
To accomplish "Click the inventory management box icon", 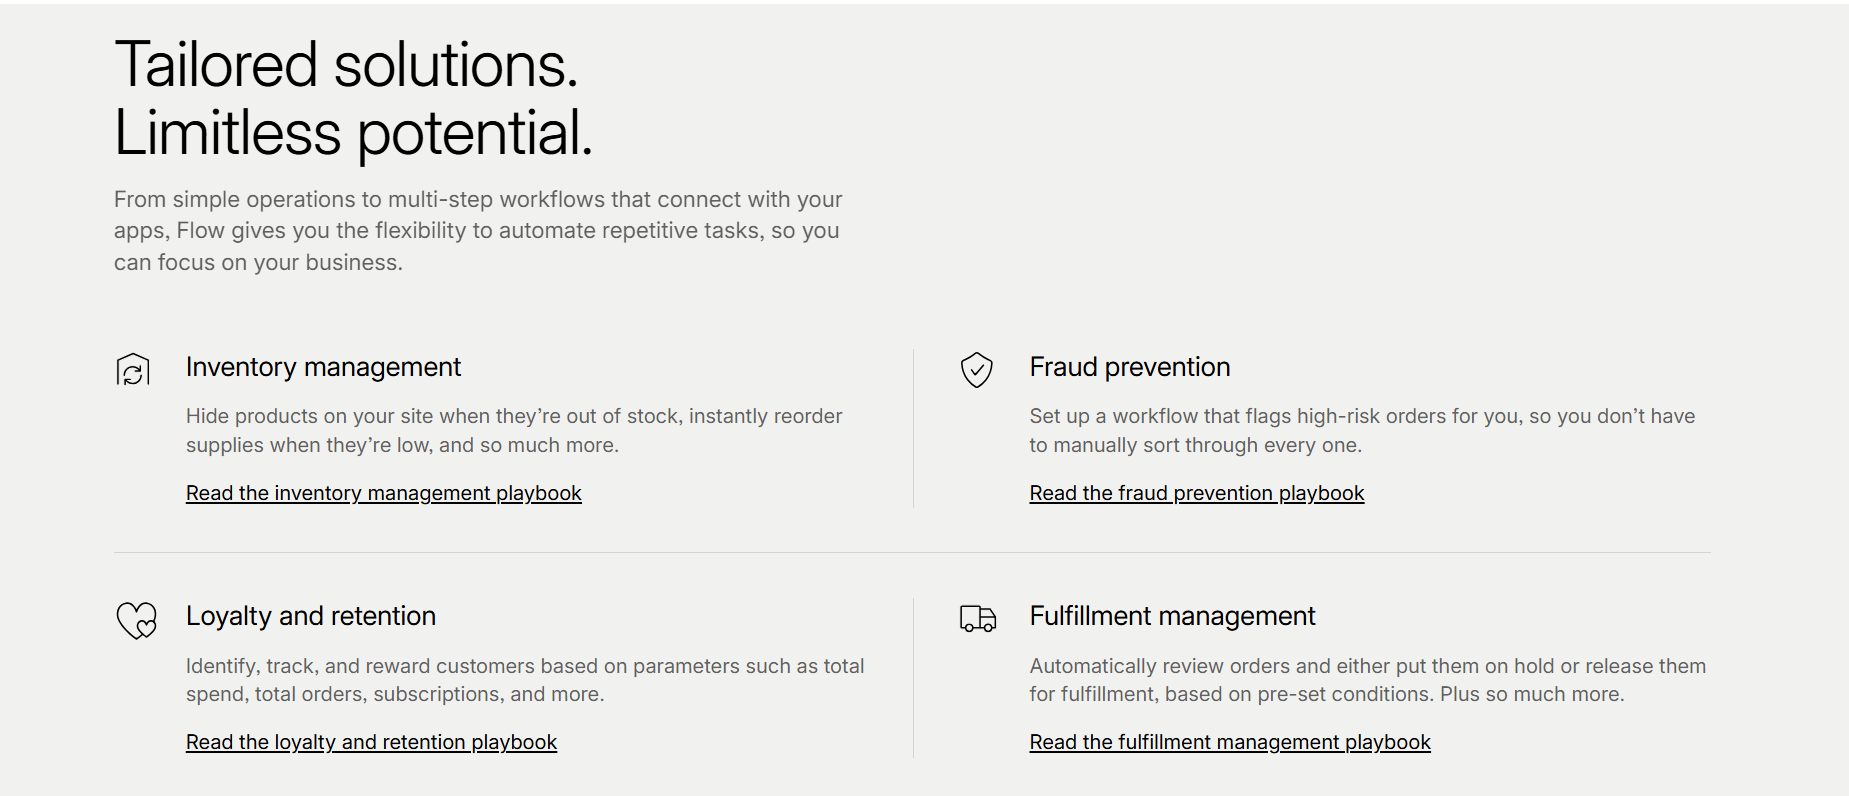I will [x=133, y=370].
